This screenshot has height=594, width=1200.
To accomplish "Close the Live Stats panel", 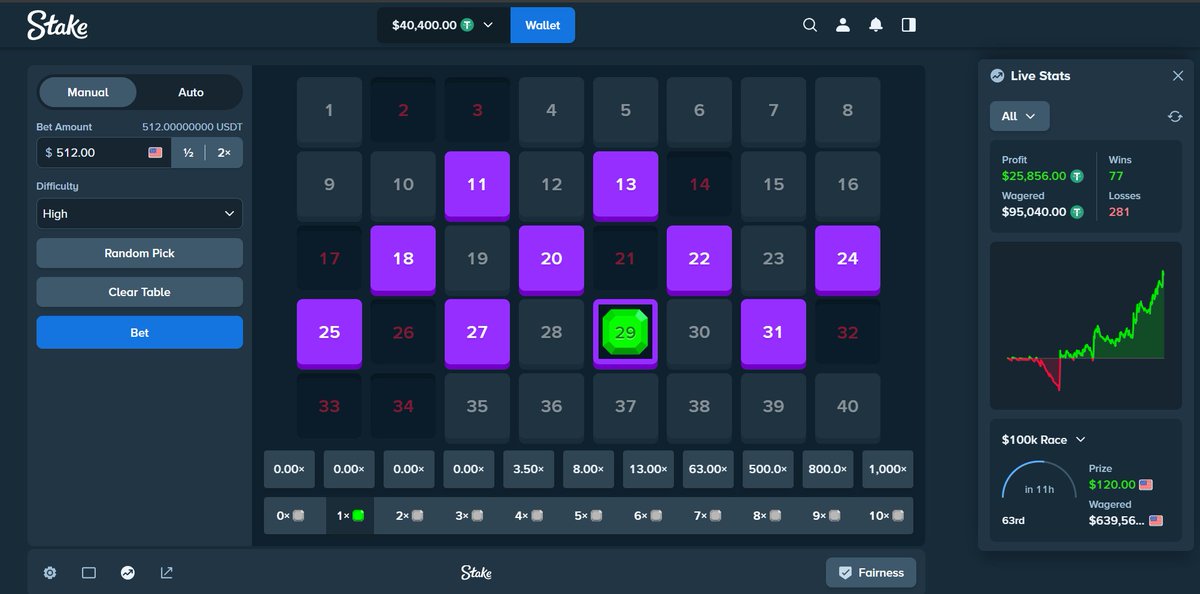I will coord(1178,76).
